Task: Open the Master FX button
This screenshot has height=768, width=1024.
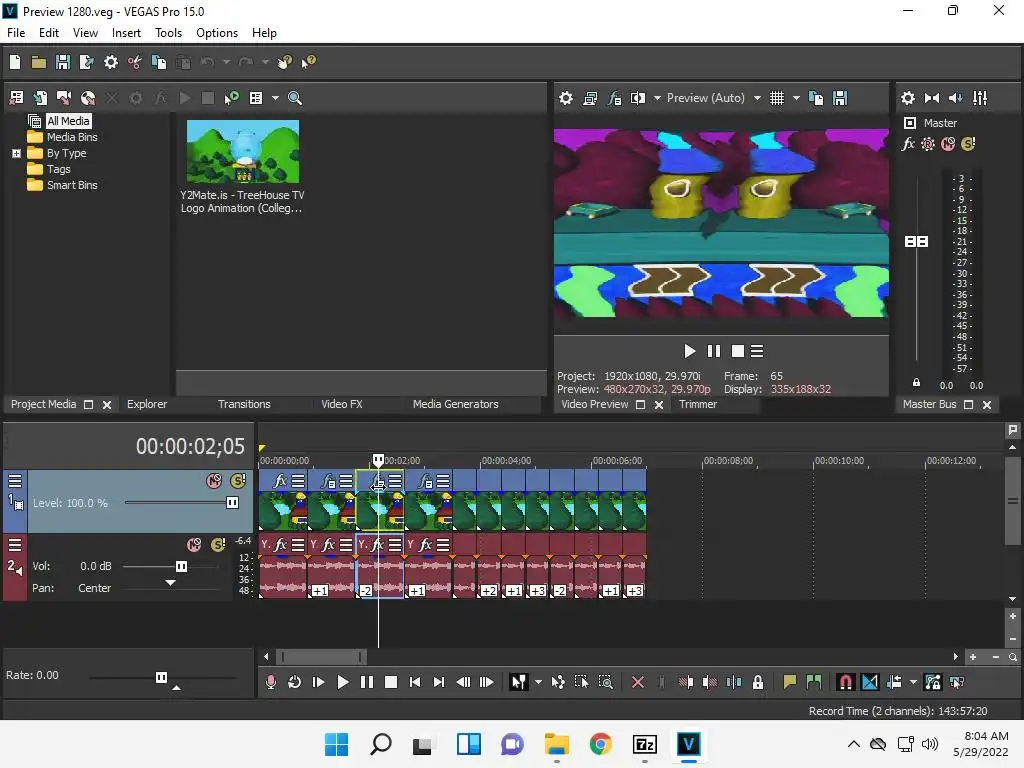Action: click(908, 144)
